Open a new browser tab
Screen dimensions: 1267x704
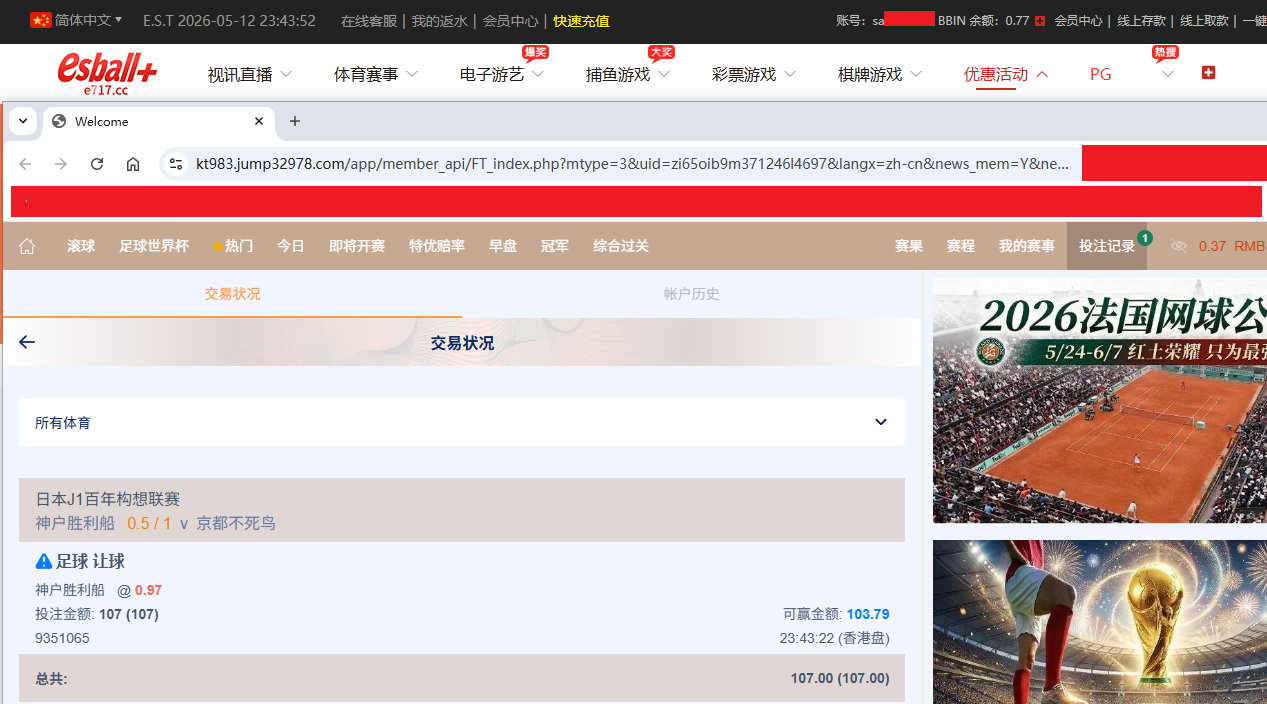[294, 121]
